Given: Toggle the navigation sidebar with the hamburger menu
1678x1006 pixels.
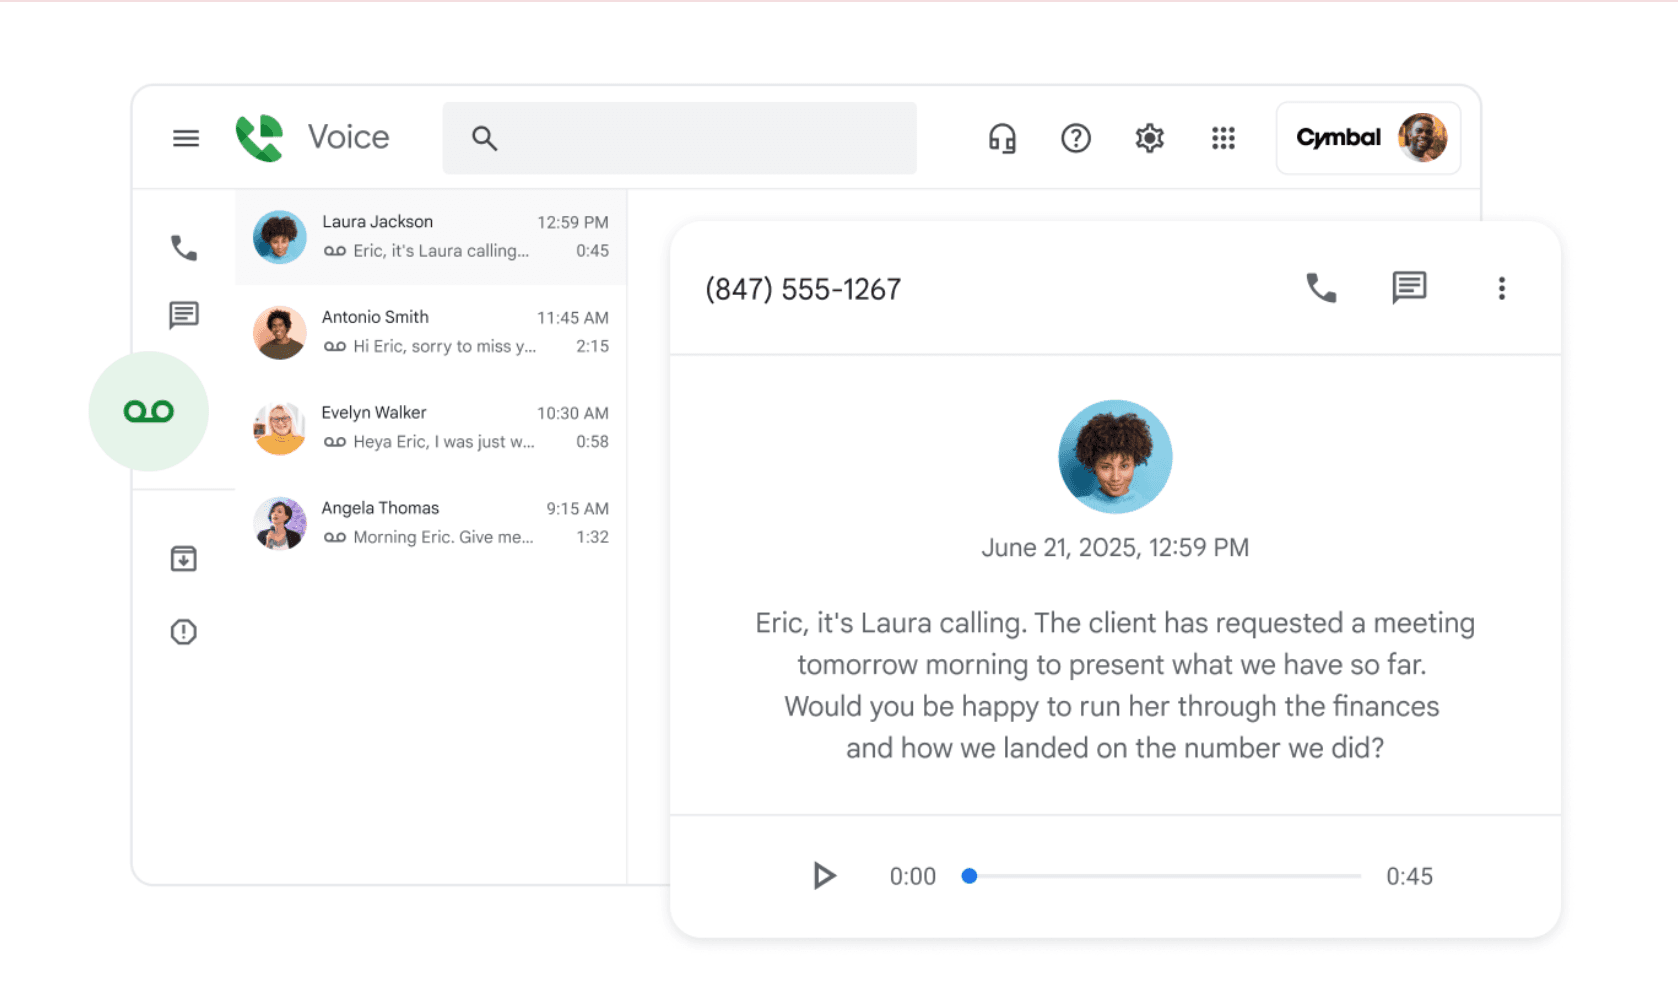Looking at the screenshot, I should (x=185, y=138).
